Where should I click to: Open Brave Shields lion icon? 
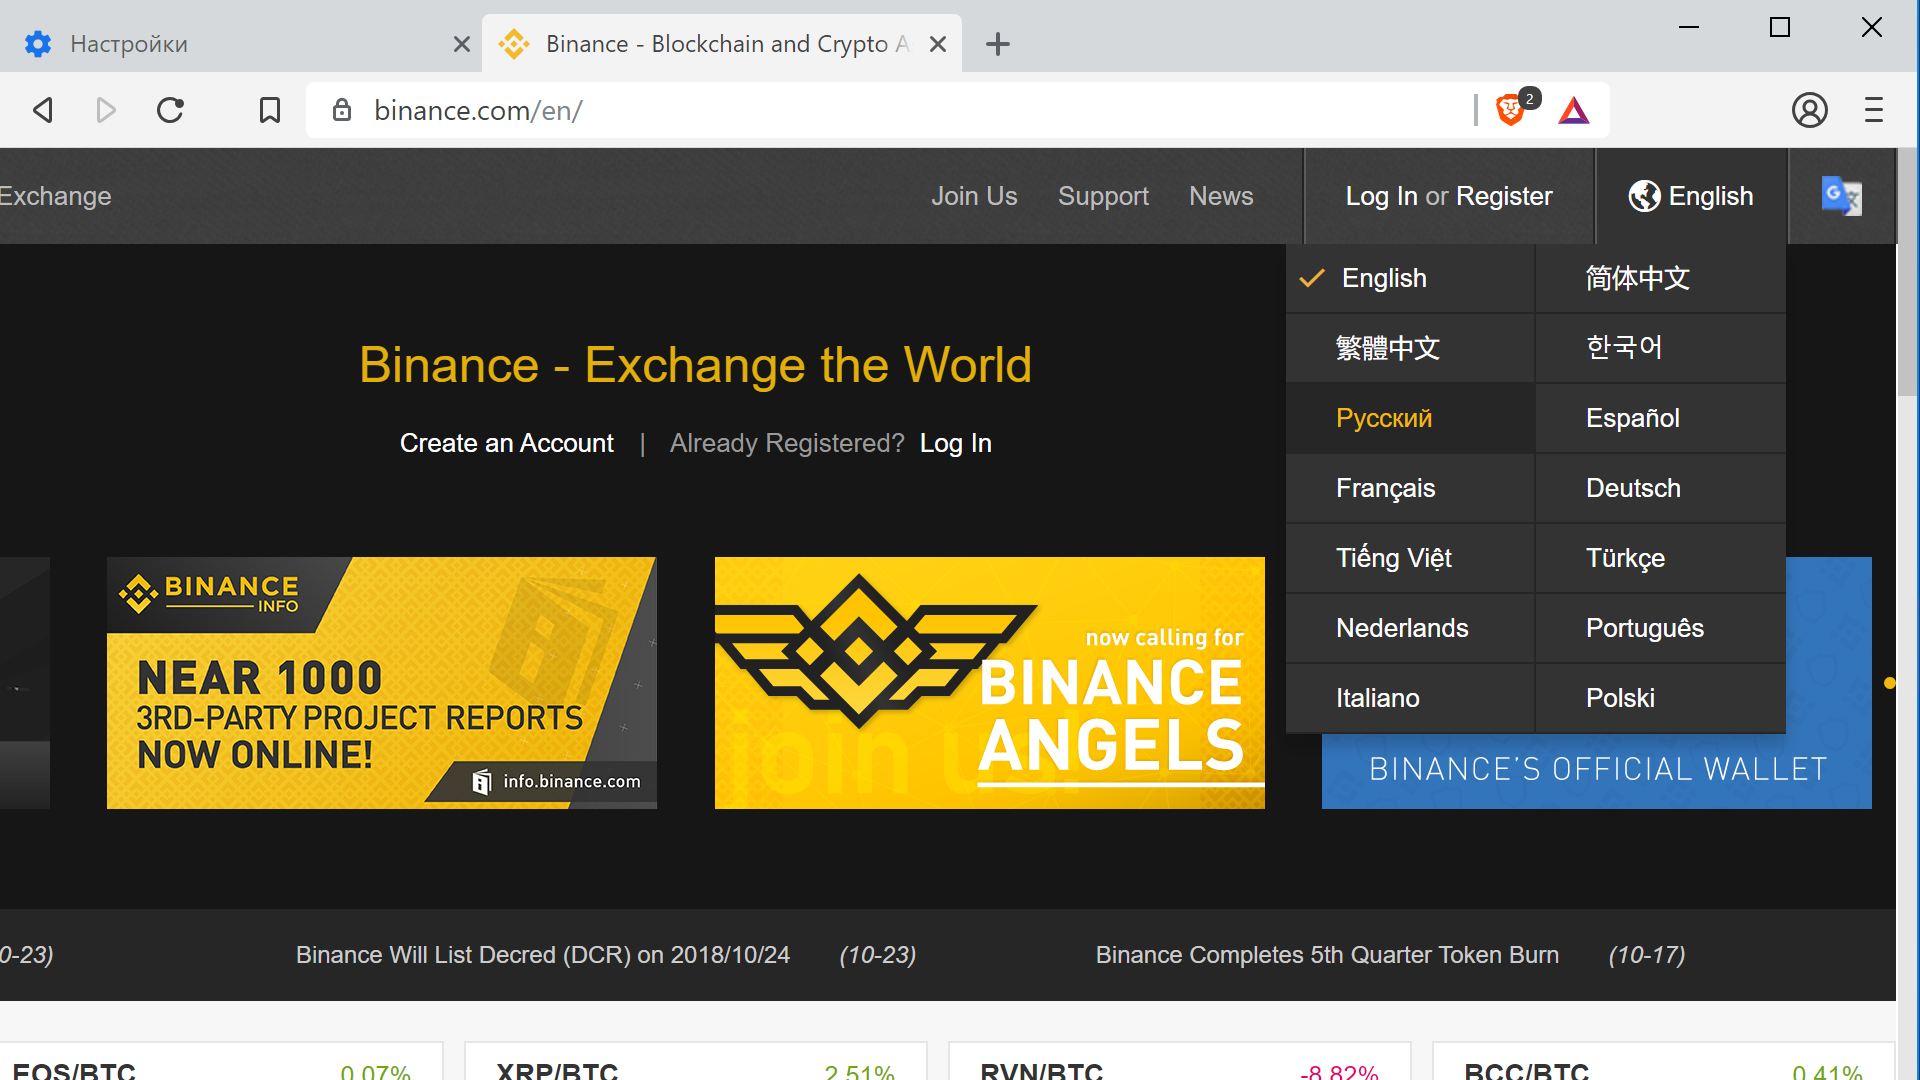(1511, 110)
